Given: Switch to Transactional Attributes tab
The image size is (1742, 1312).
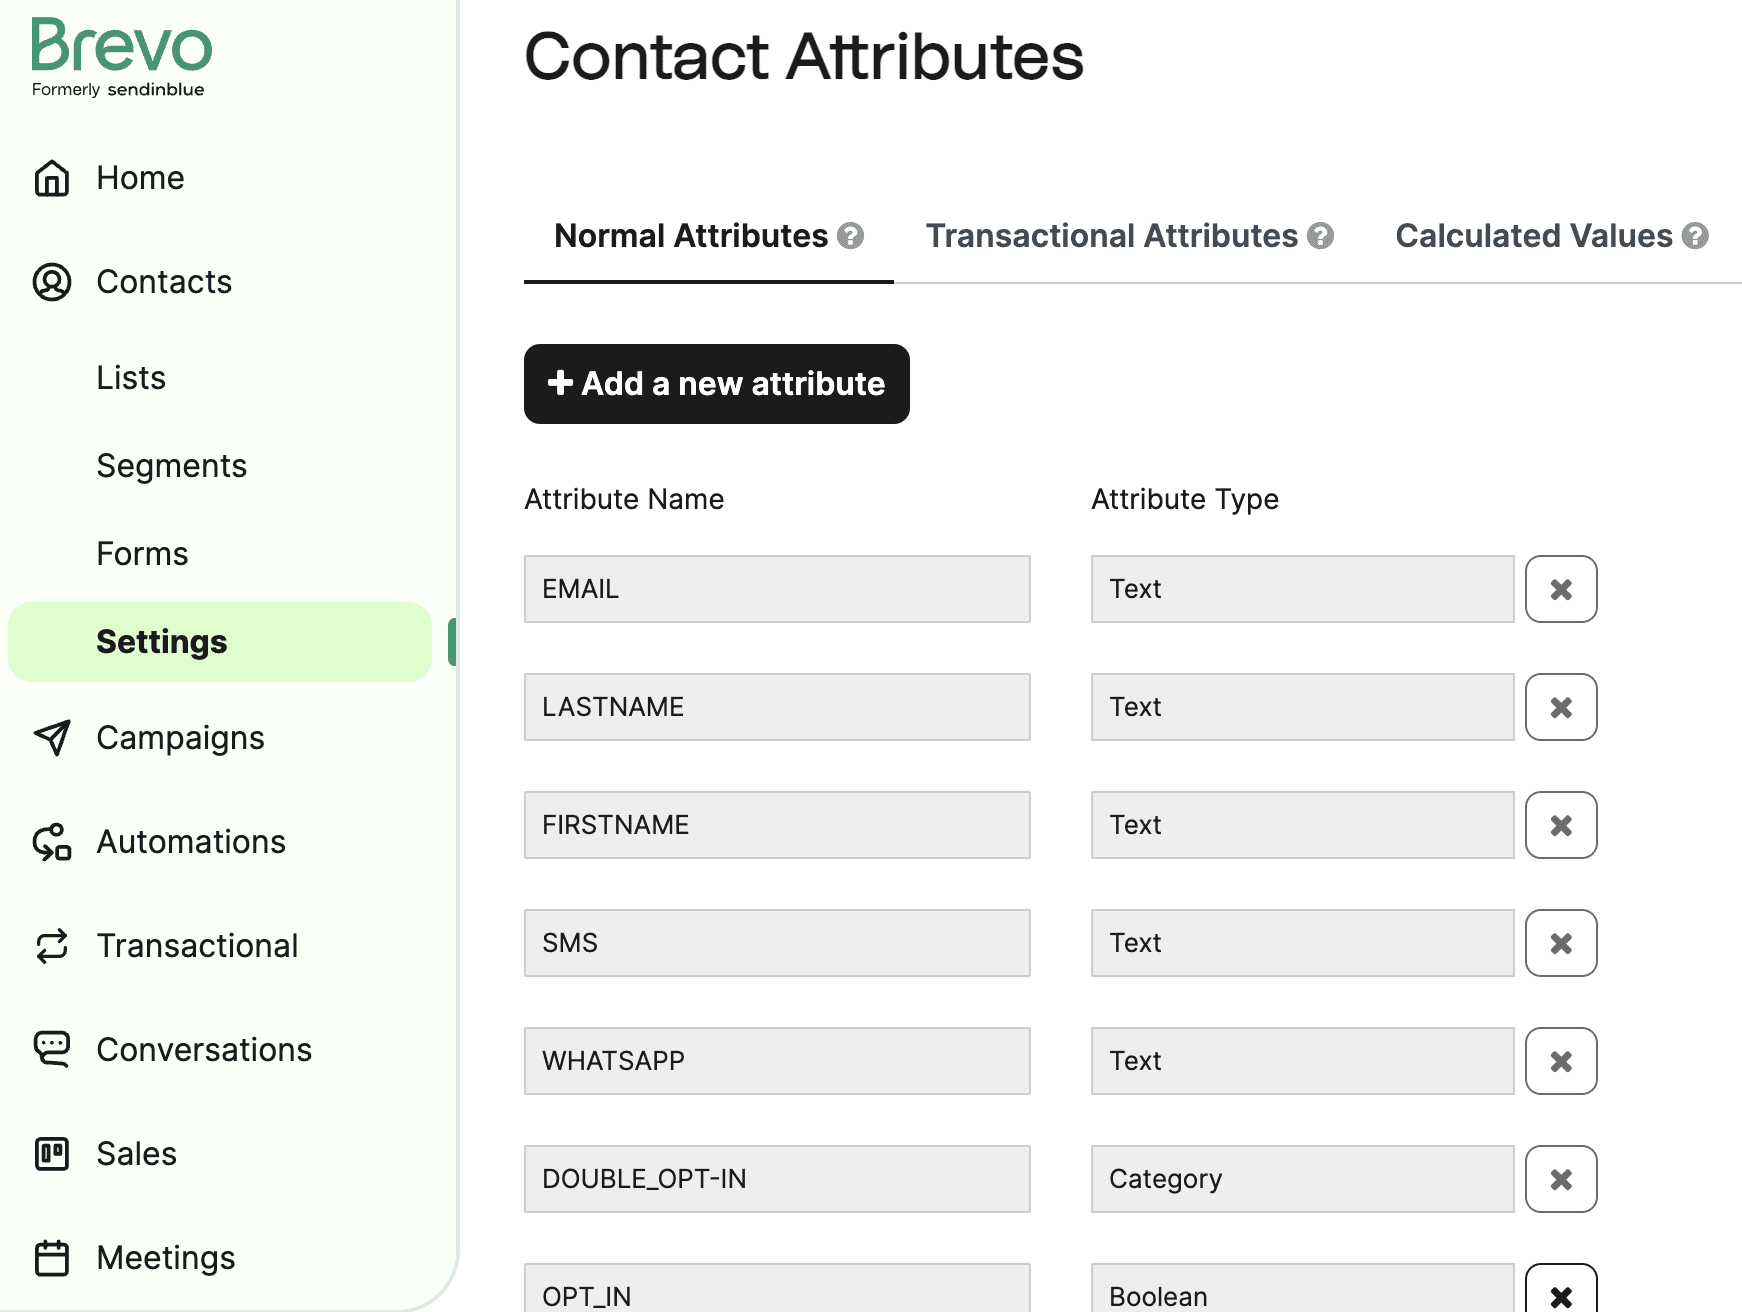Looking at the screenshot, I should point(1111,236).
